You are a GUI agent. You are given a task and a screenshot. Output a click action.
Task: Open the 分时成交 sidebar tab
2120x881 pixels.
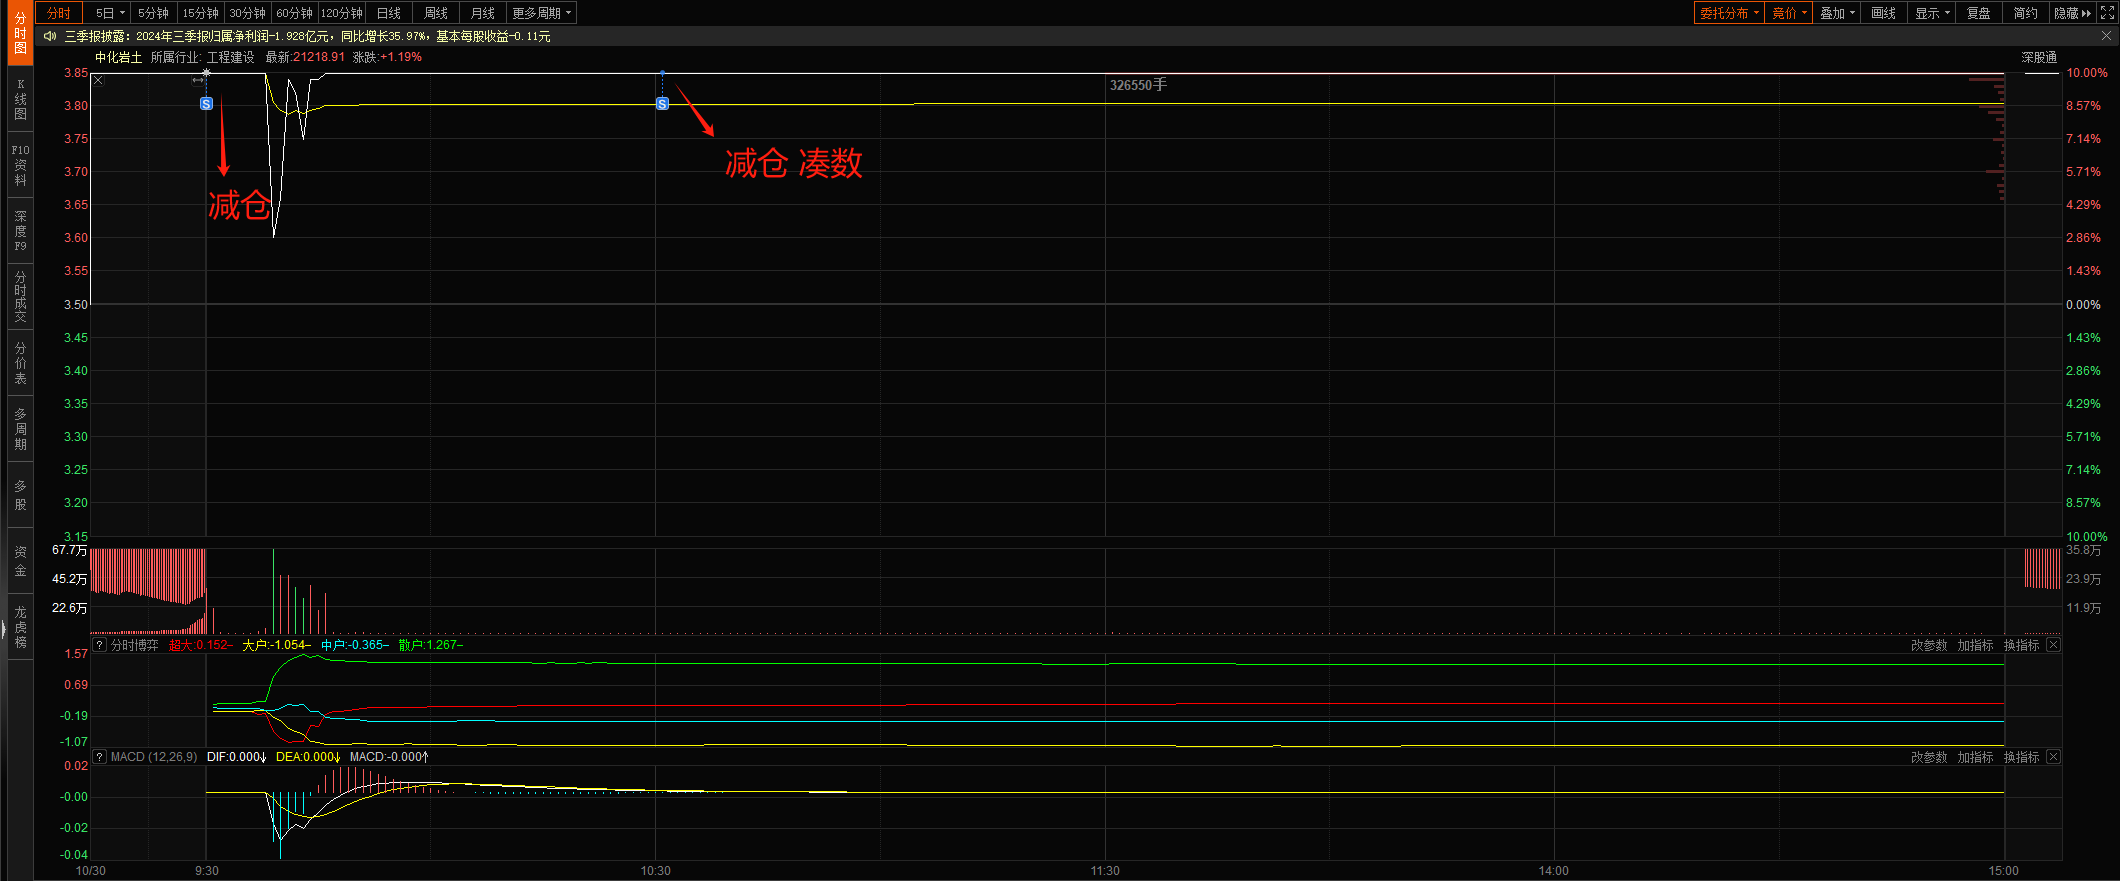pos(20,297)
